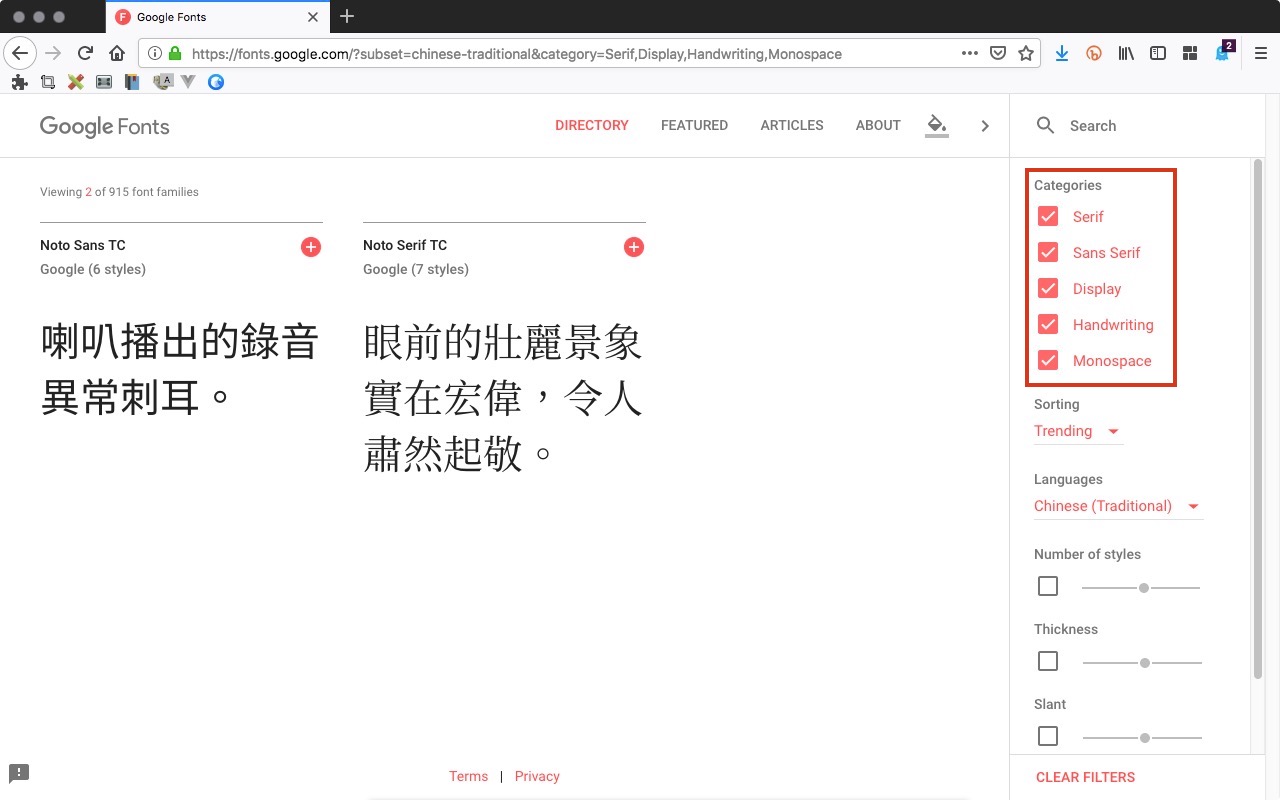Open the blue Downloads arrow icon

click(x=1062, y=54)
